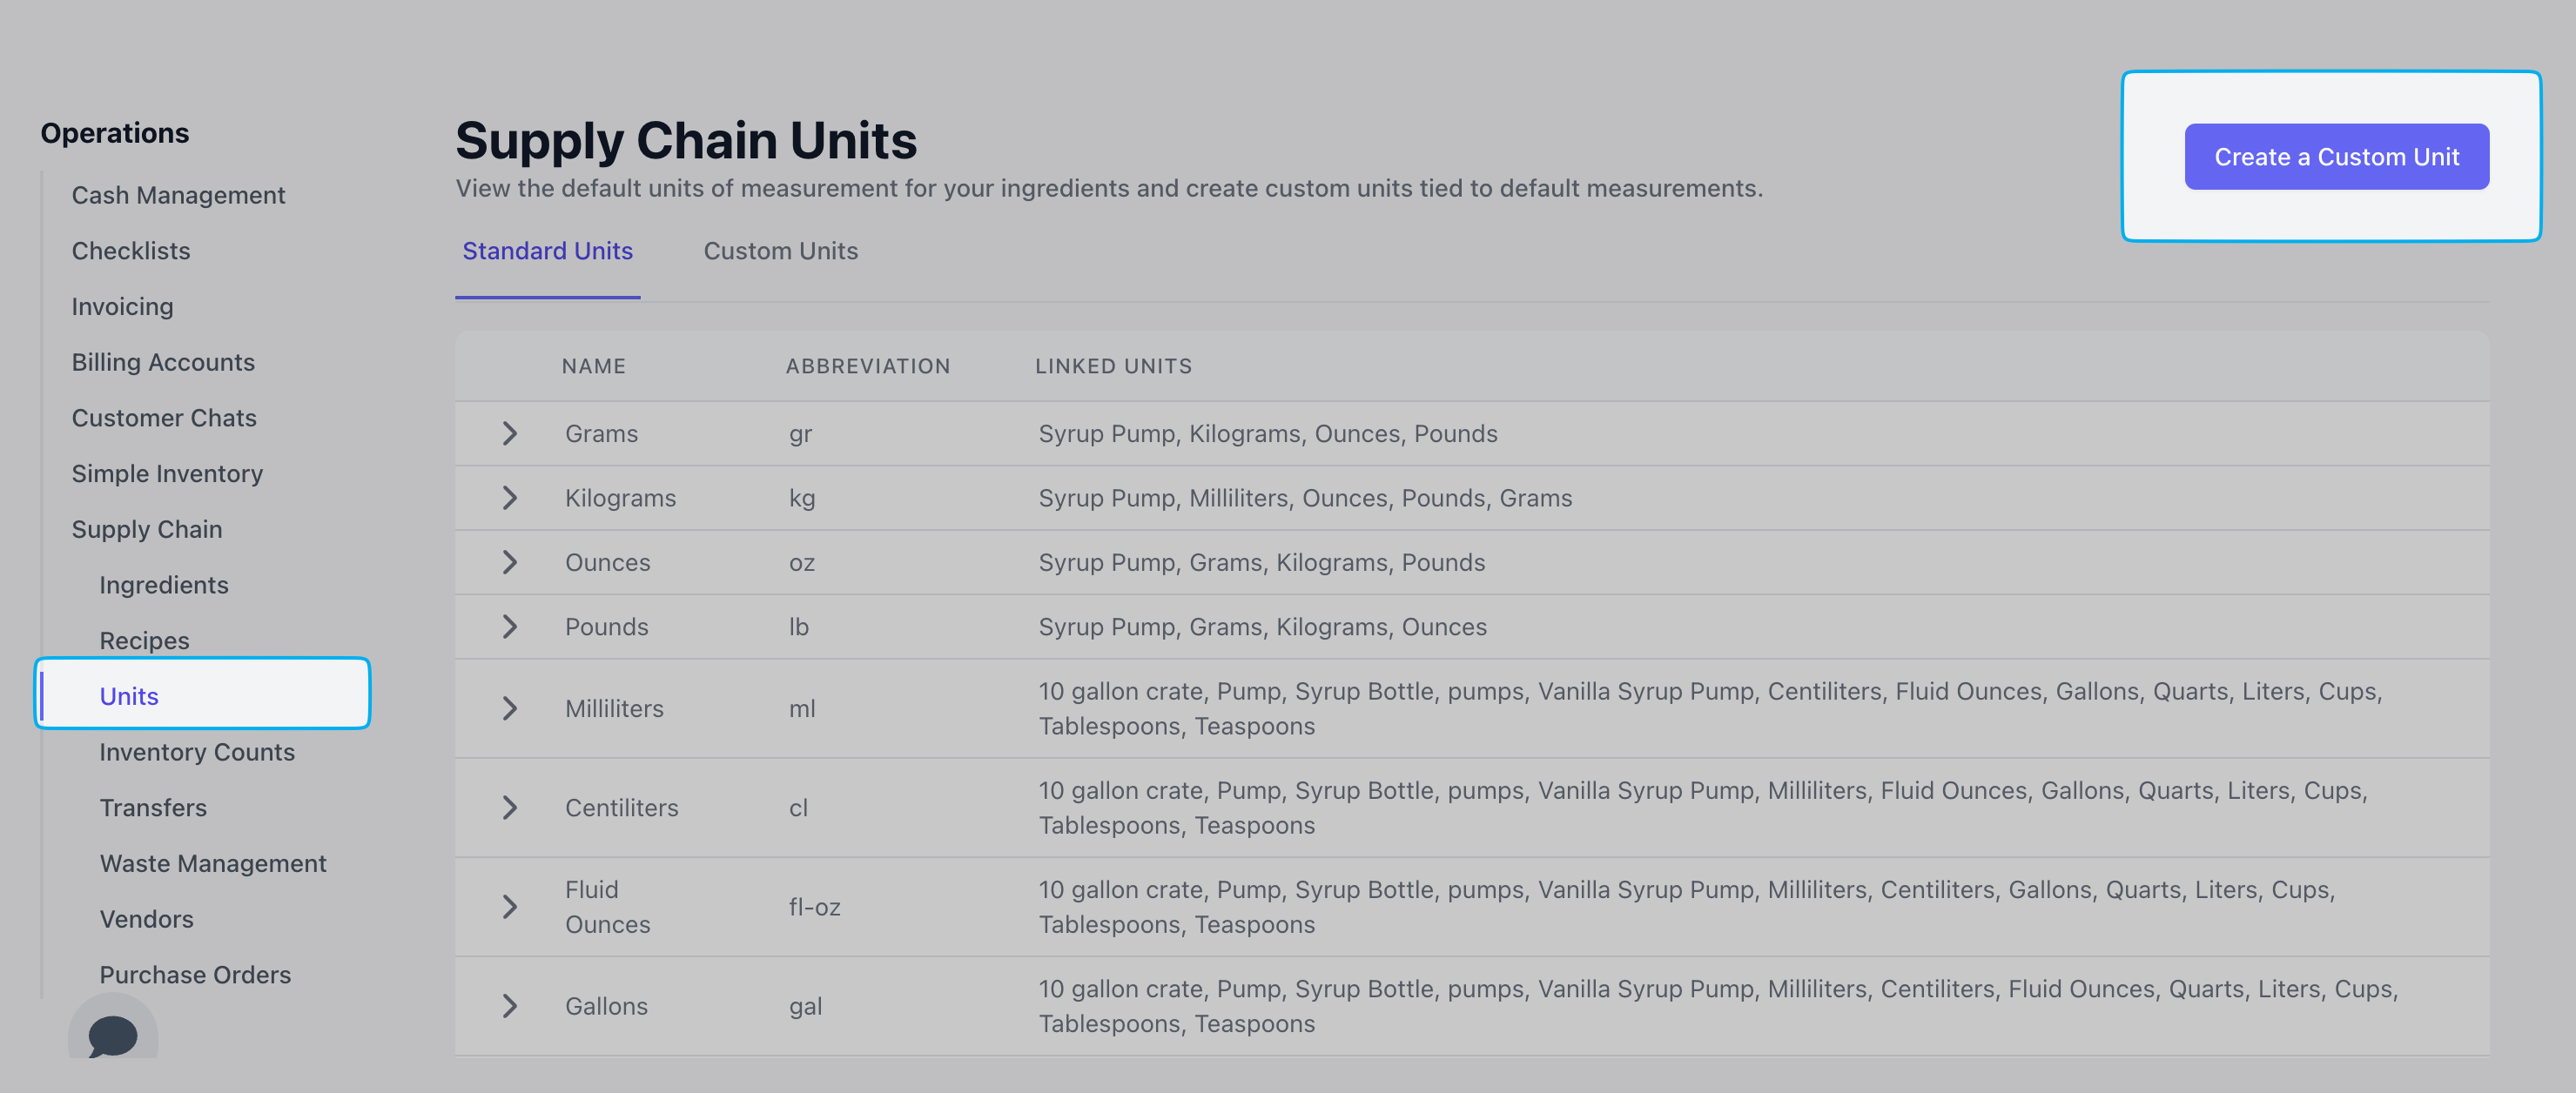Click linked units of the Grams row

[1267, 433]
